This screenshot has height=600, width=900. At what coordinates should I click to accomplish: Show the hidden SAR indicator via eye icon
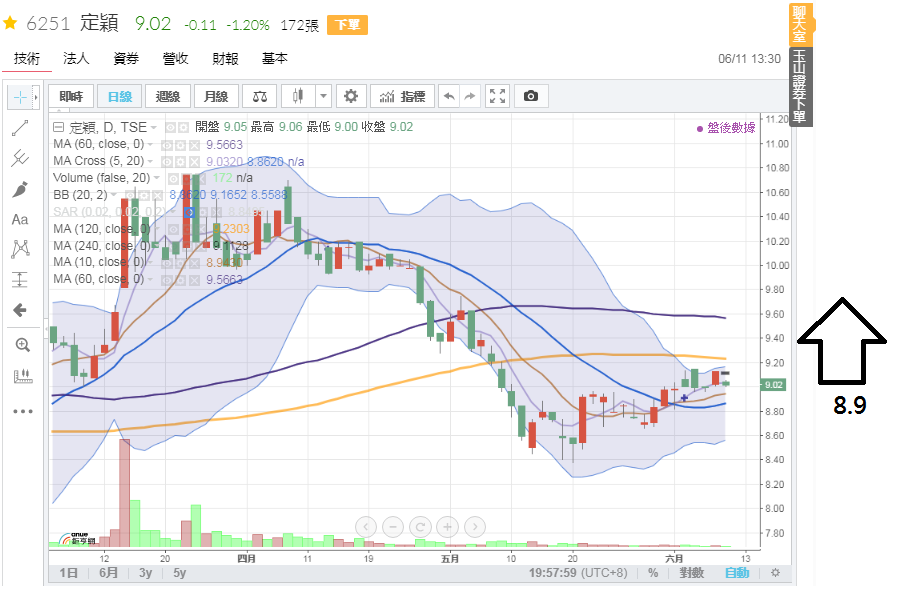tap(188, 212)
